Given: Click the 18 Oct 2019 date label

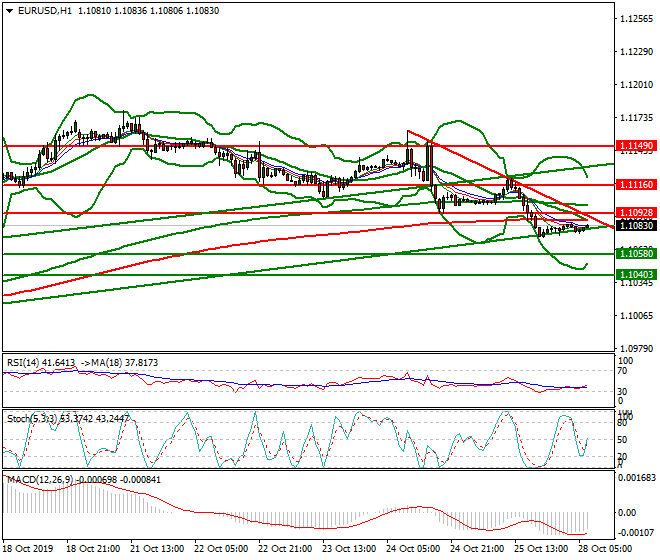Looking at the screenshot, I should click(28, 549).
